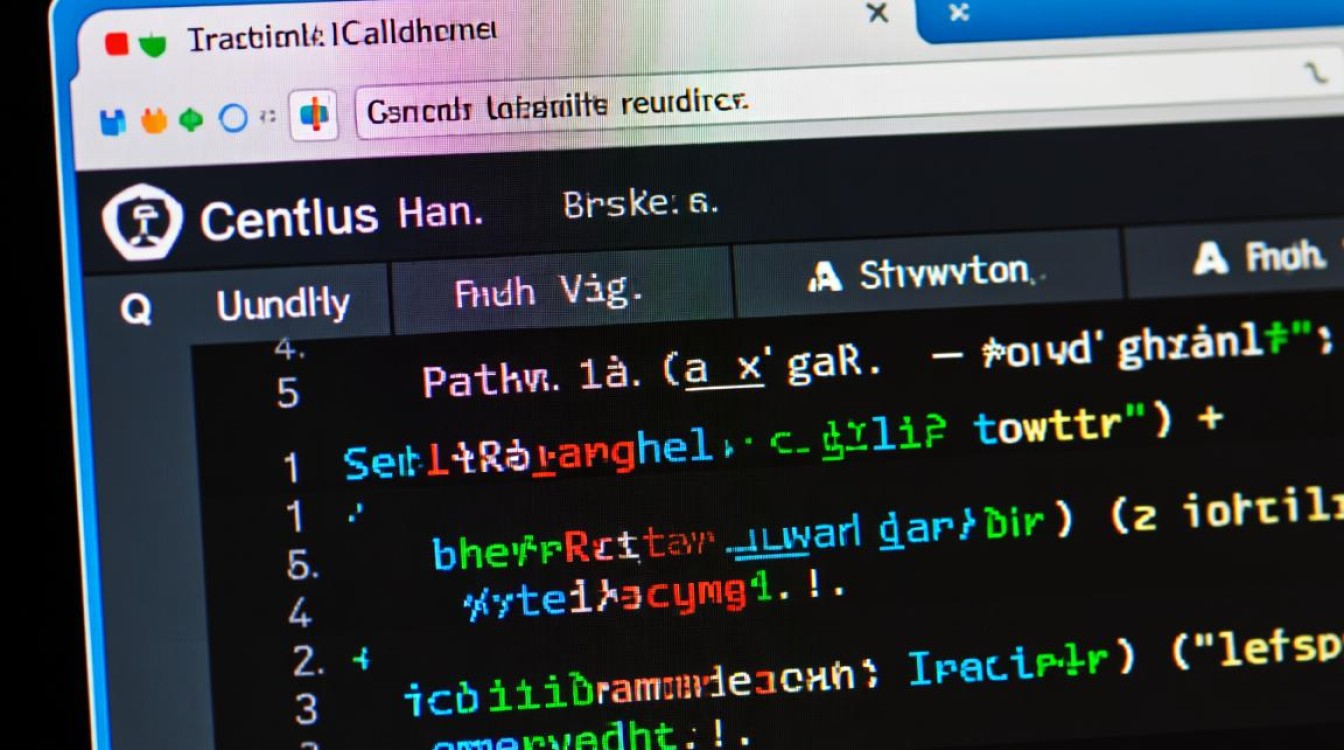Select the Stywvyton tab
1344x750 pixels.
[942, 273]
